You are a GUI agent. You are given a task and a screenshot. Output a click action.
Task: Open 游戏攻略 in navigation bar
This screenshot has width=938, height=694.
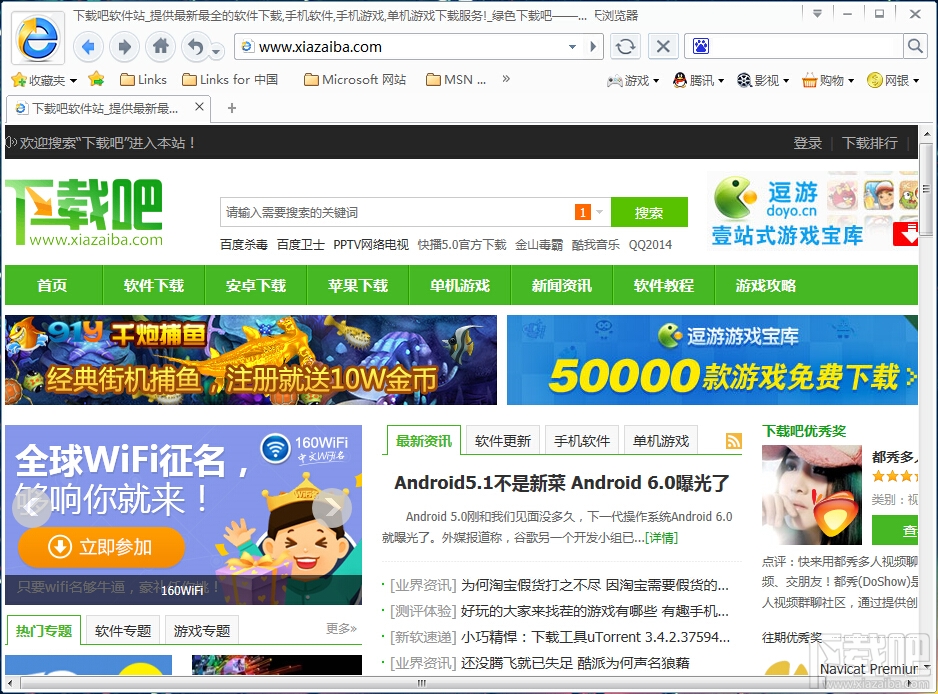click(x=766, y=285)
